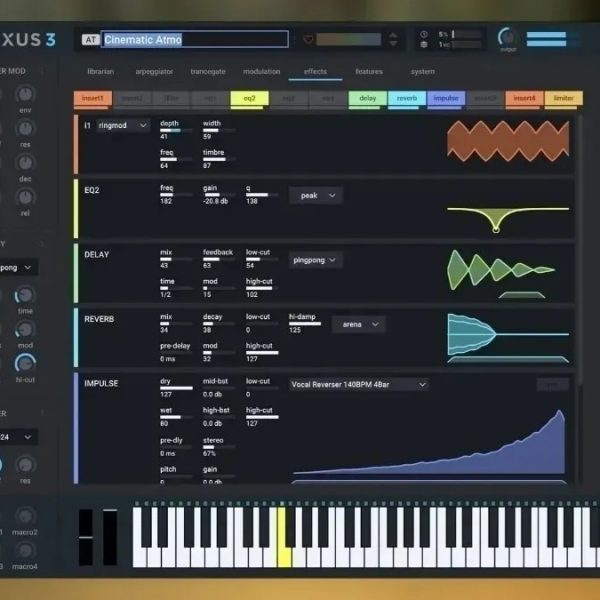Click the filter env knob
This screenshot has width=600, height=600.
coord(25,94)
